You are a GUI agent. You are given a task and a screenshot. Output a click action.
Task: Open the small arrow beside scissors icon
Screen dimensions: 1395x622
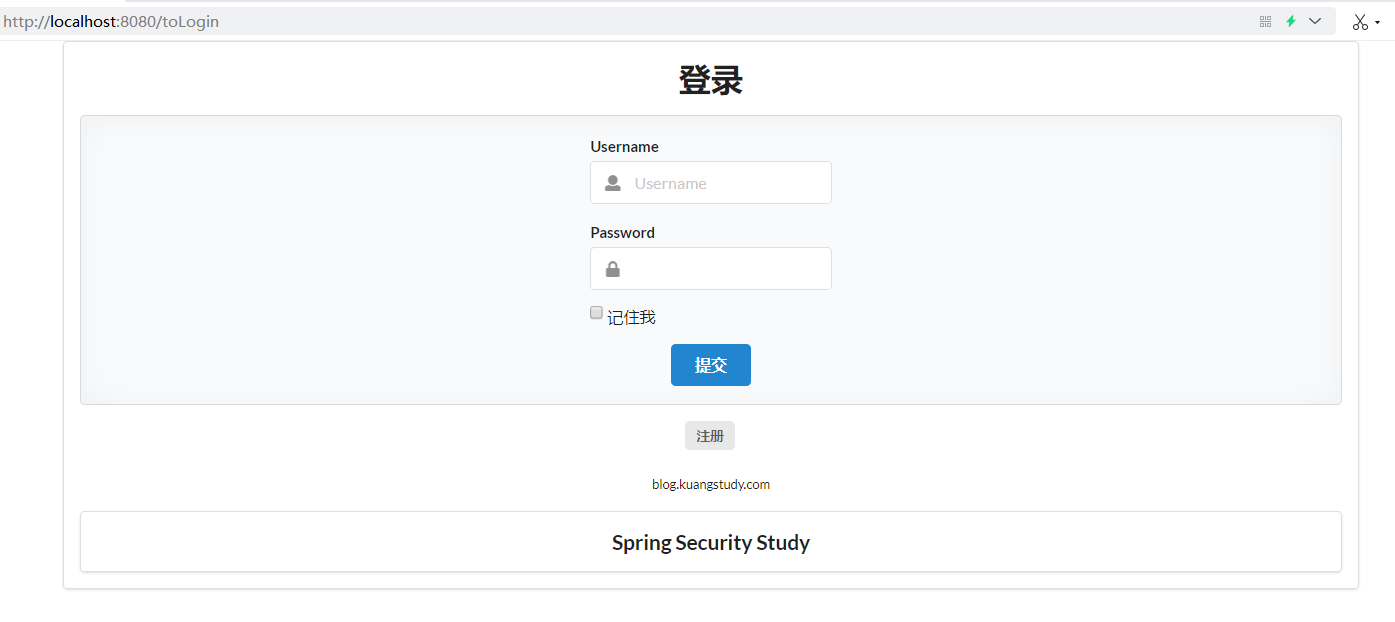1378,23
